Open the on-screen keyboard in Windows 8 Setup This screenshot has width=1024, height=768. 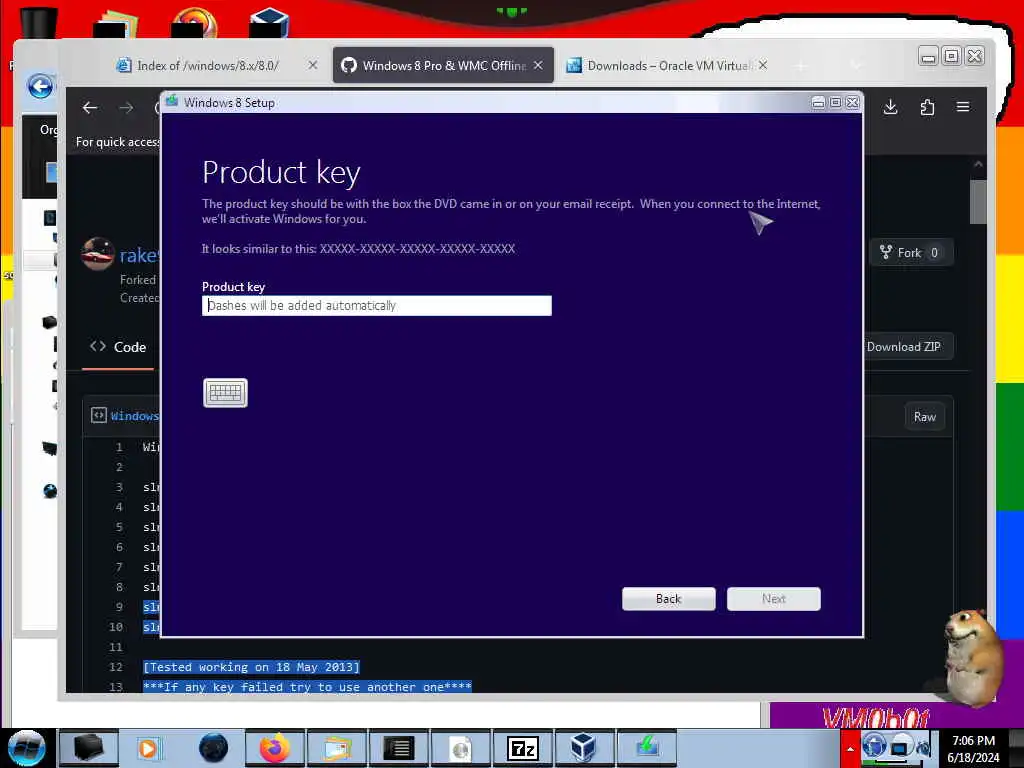(x=225, y=392)
